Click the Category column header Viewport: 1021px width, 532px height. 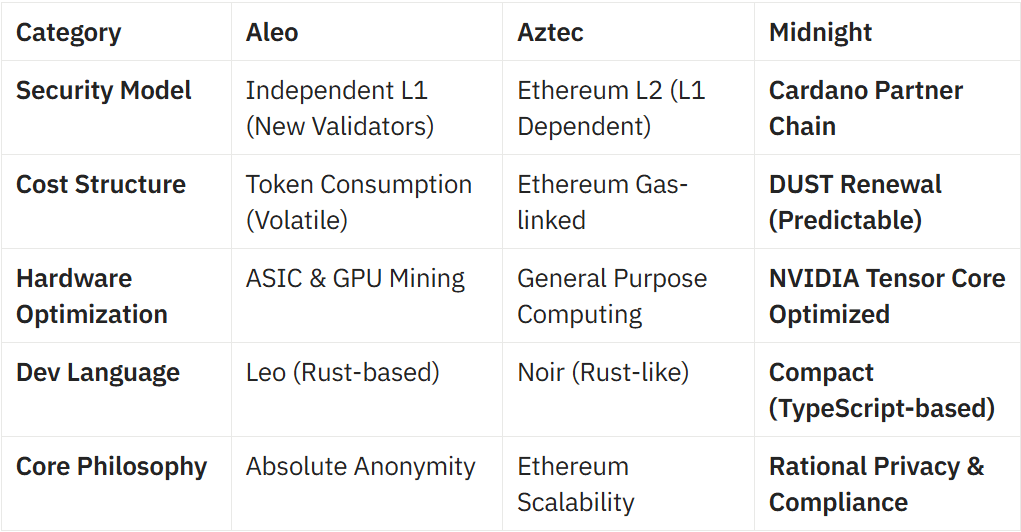68,32
